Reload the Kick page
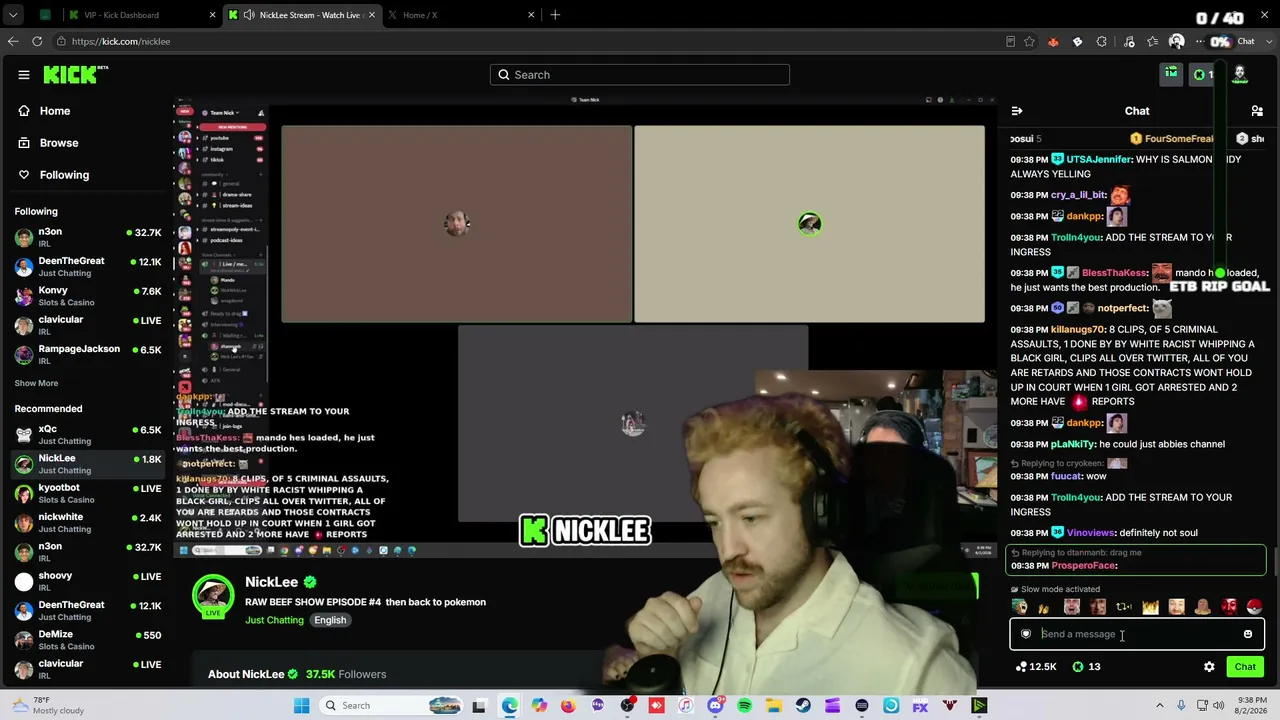 tap(37, 41)
